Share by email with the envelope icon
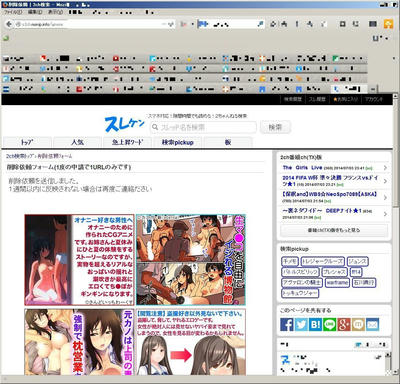This screenshot has width=400, height=384. click(x=373, y=324)
